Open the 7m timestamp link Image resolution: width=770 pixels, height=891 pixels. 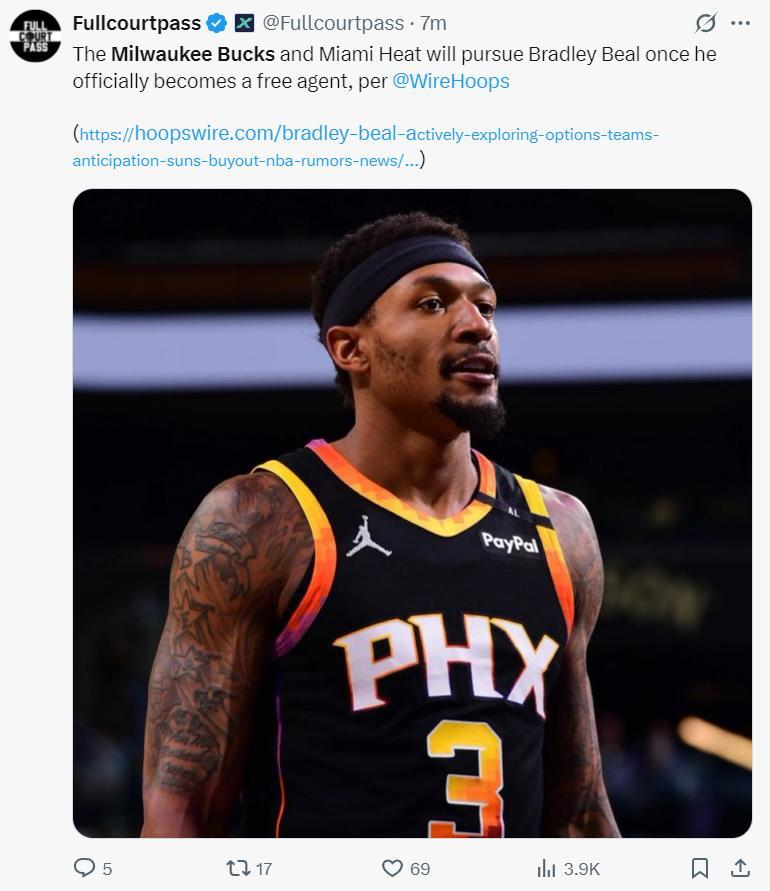point(434,23)
